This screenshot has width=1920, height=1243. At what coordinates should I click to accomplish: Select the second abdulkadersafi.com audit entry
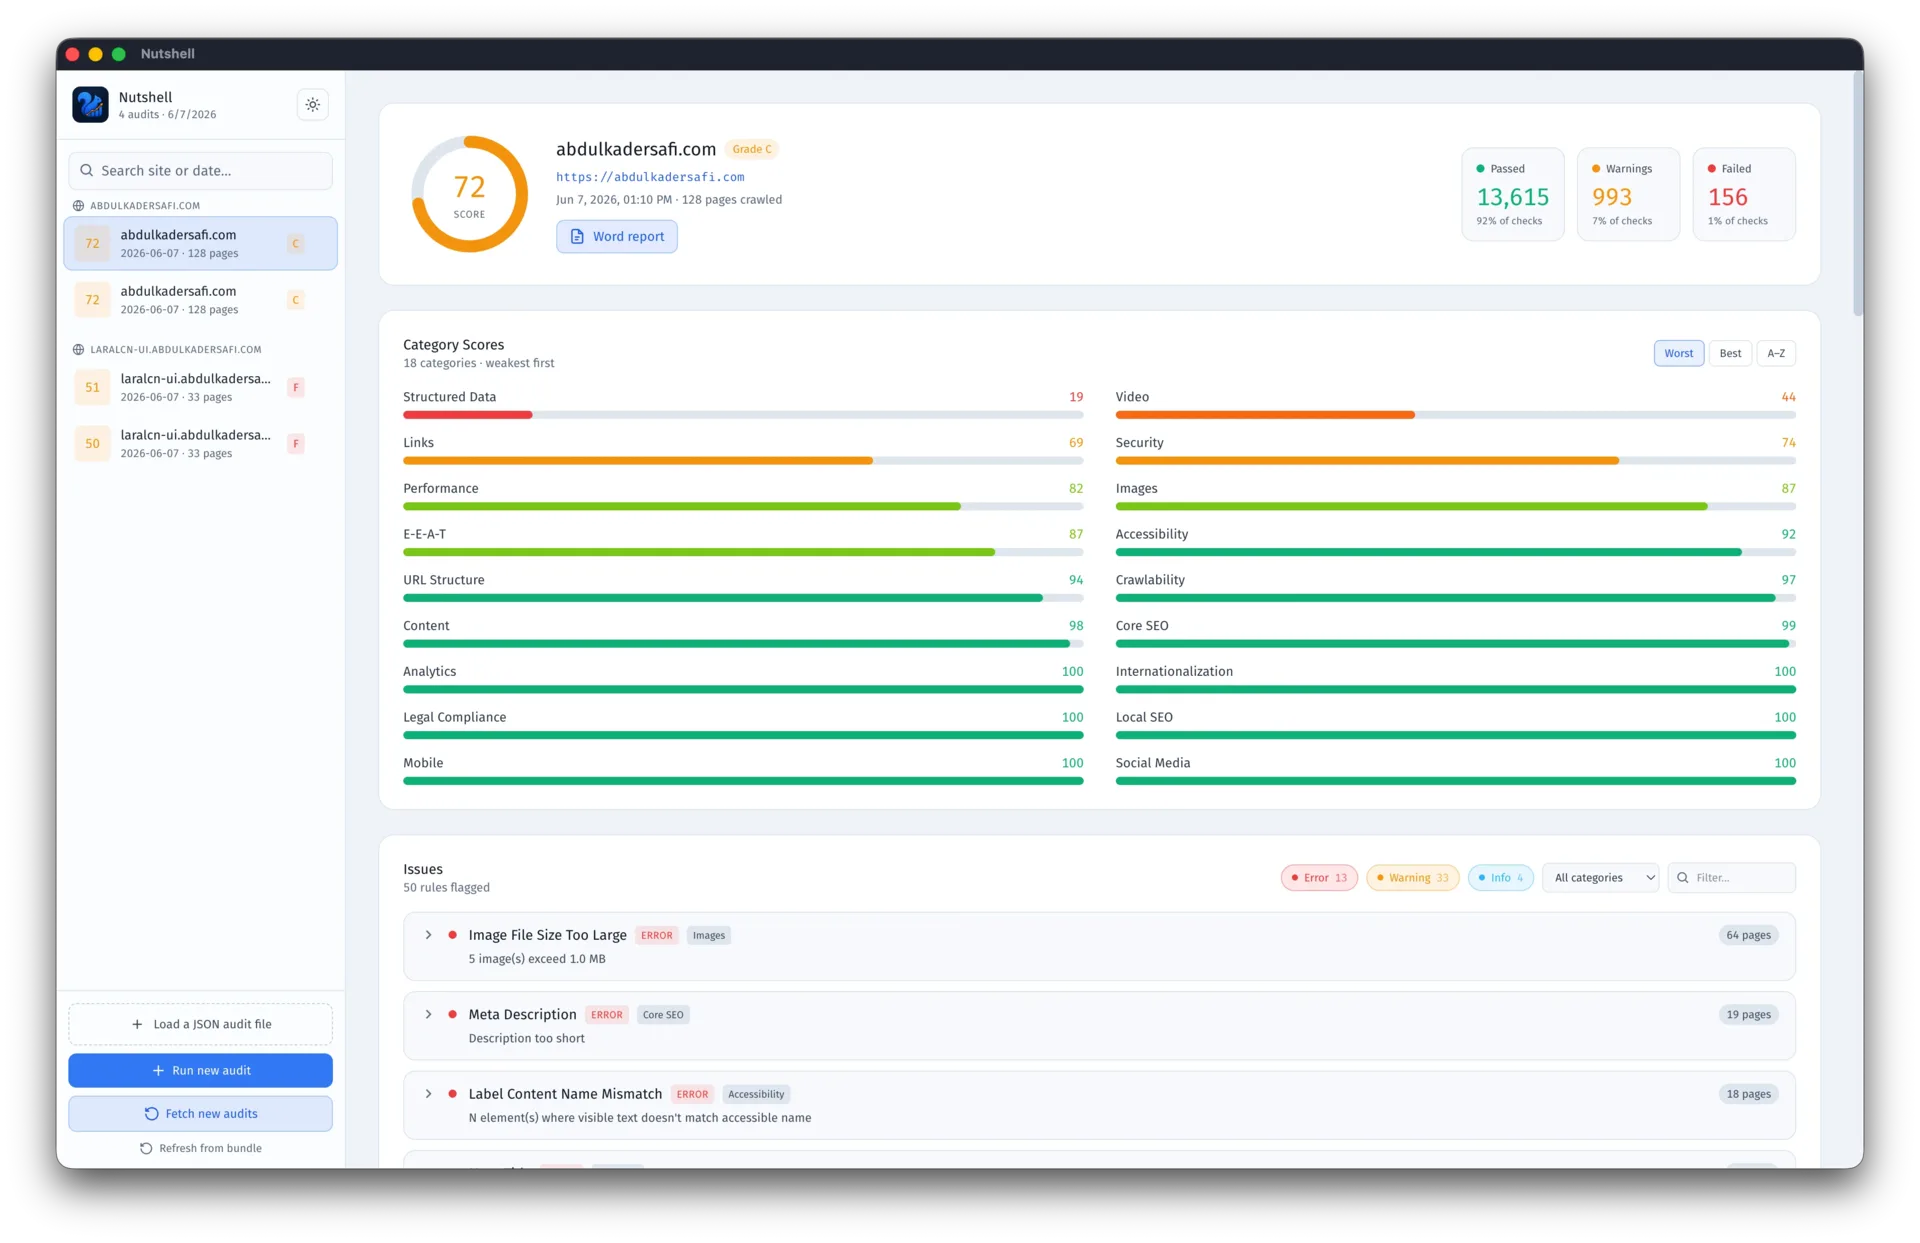coord(200,300)
